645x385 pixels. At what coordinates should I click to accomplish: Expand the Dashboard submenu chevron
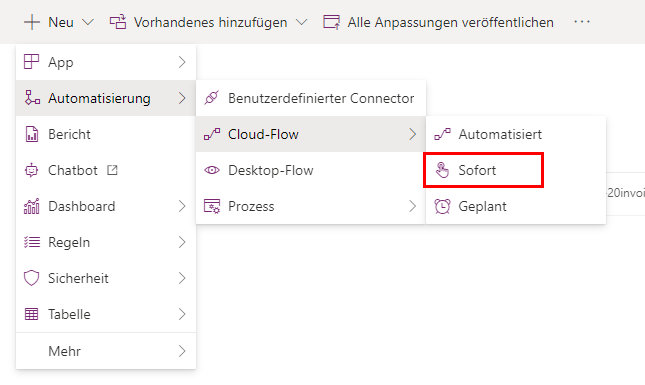pyautogui.click(x=182, y=206)
